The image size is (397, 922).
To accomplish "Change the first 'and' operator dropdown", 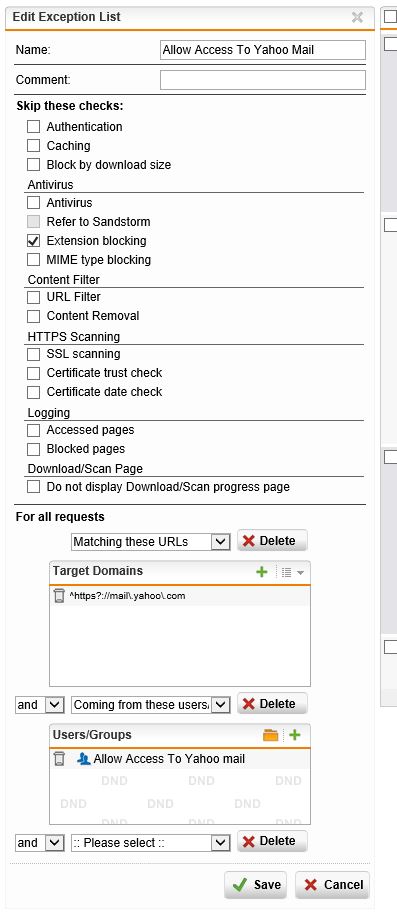I will pyautogui.click(x=39, y=704).
